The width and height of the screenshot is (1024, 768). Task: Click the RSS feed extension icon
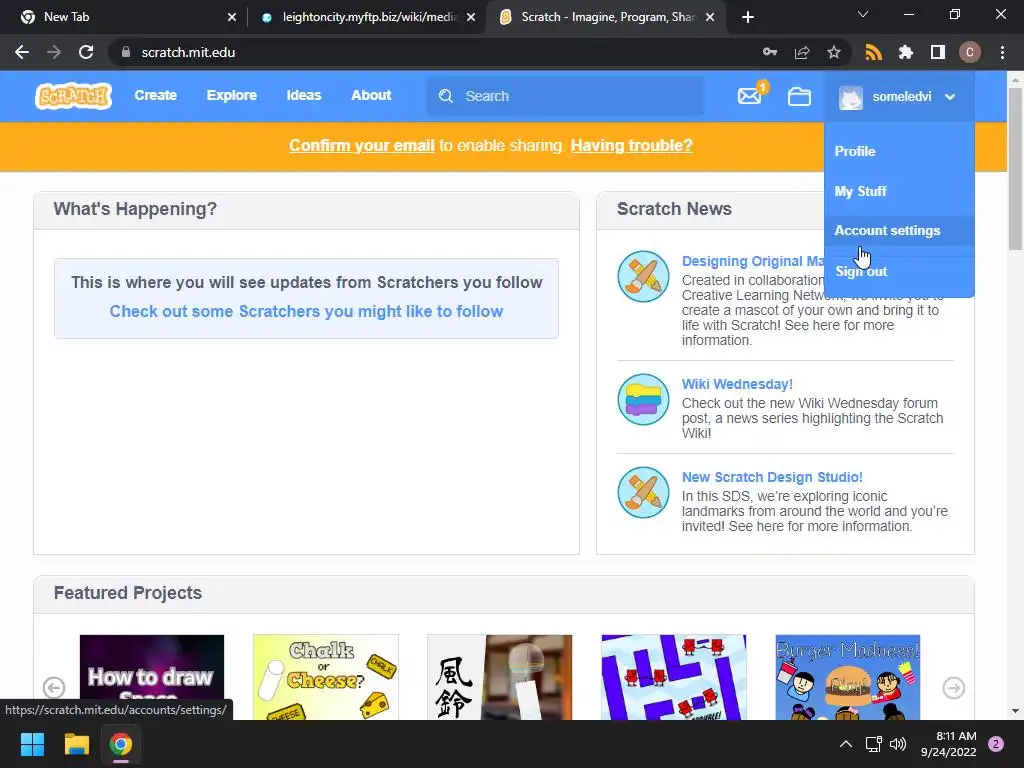point(873,52)
